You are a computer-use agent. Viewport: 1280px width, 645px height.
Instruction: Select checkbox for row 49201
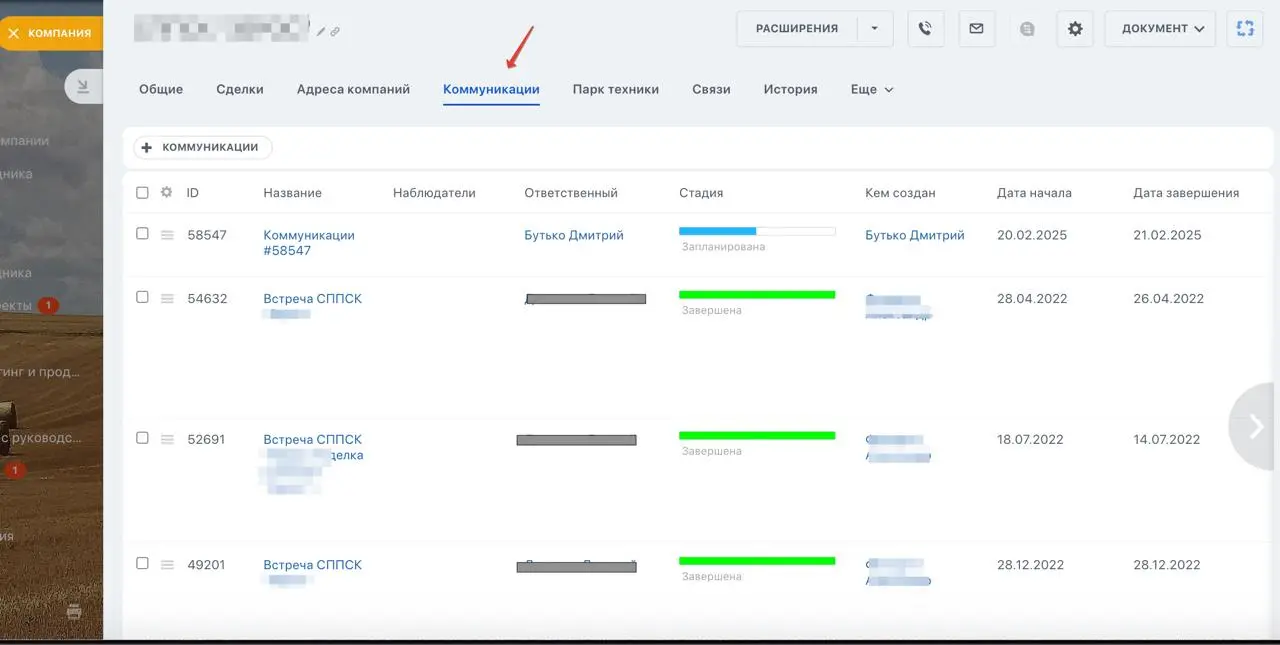point(142,563)
